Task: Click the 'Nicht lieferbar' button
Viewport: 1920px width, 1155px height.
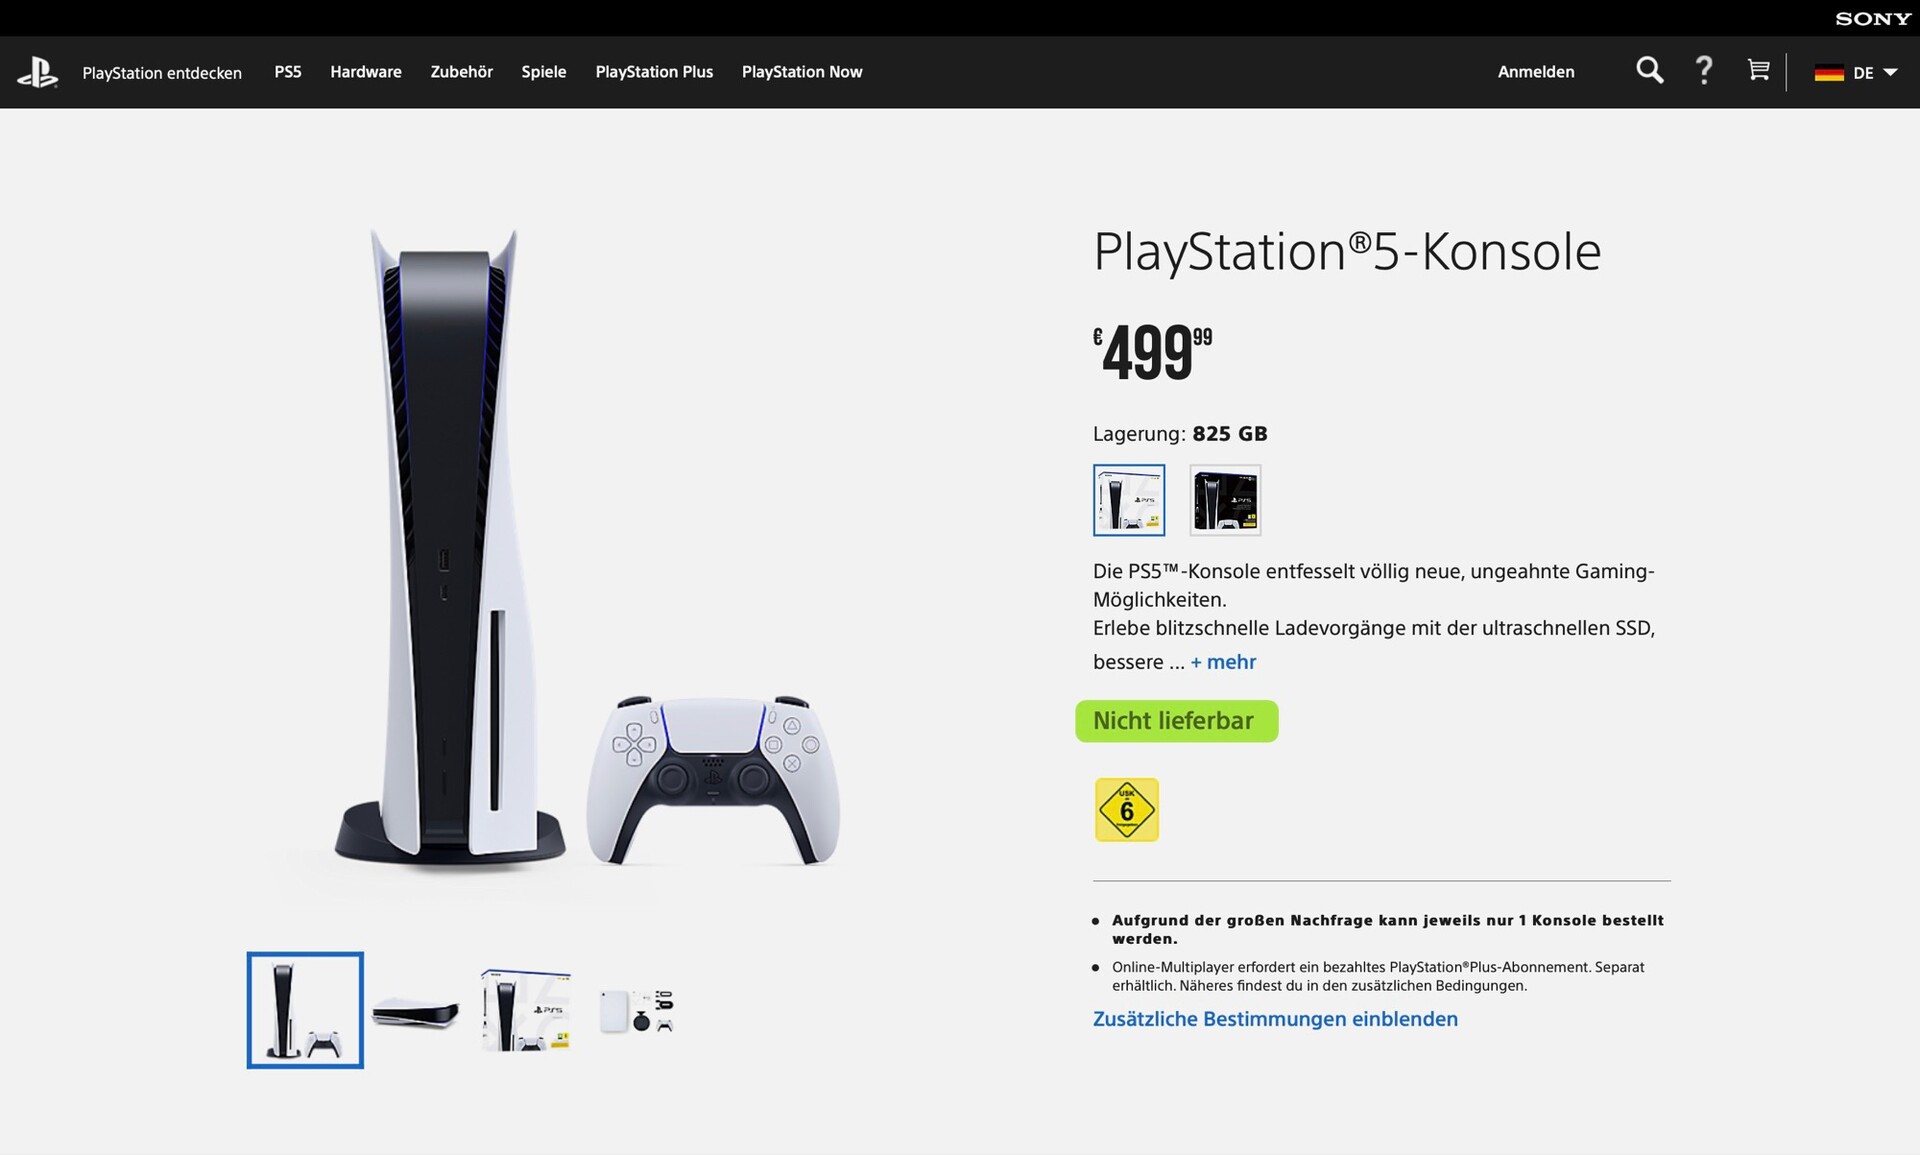Action: 1176,721
